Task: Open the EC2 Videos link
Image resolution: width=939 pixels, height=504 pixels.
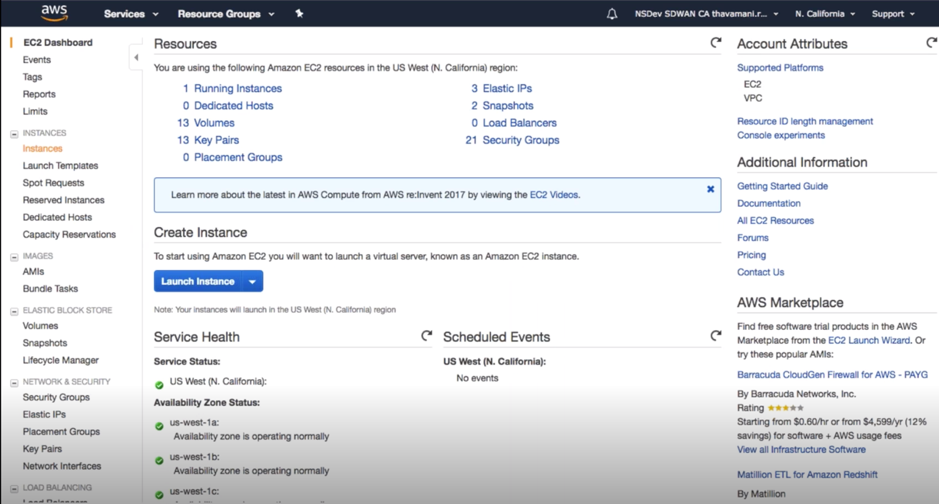Action: [554, 195]
